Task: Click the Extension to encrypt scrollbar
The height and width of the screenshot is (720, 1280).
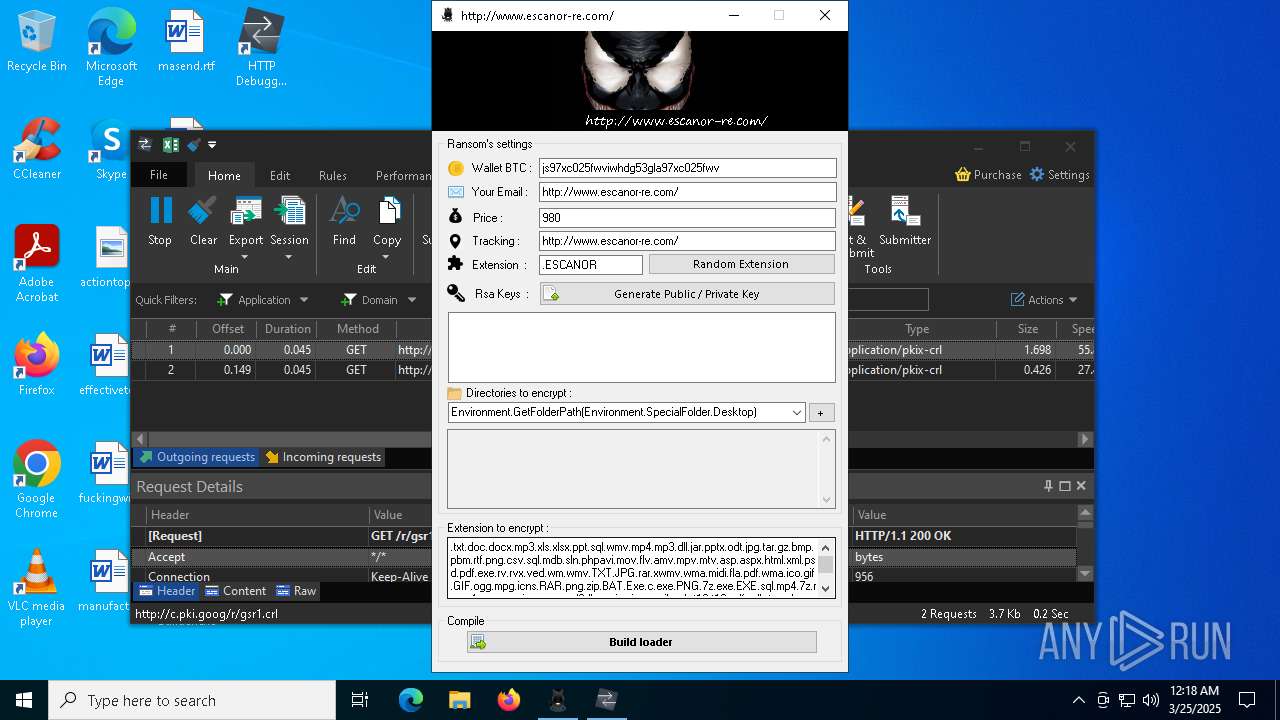Action: (x=826, y=568)
